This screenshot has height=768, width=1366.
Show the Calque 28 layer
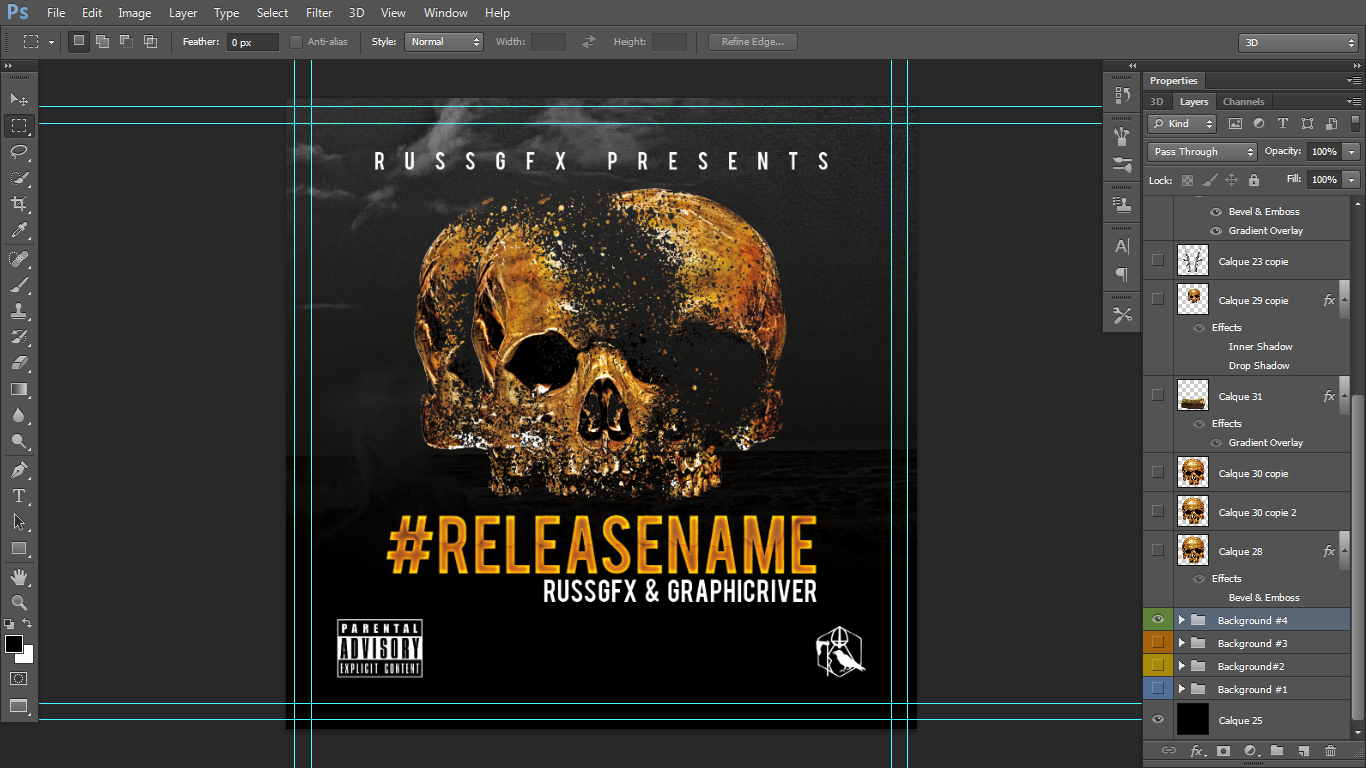(1158, 550)
